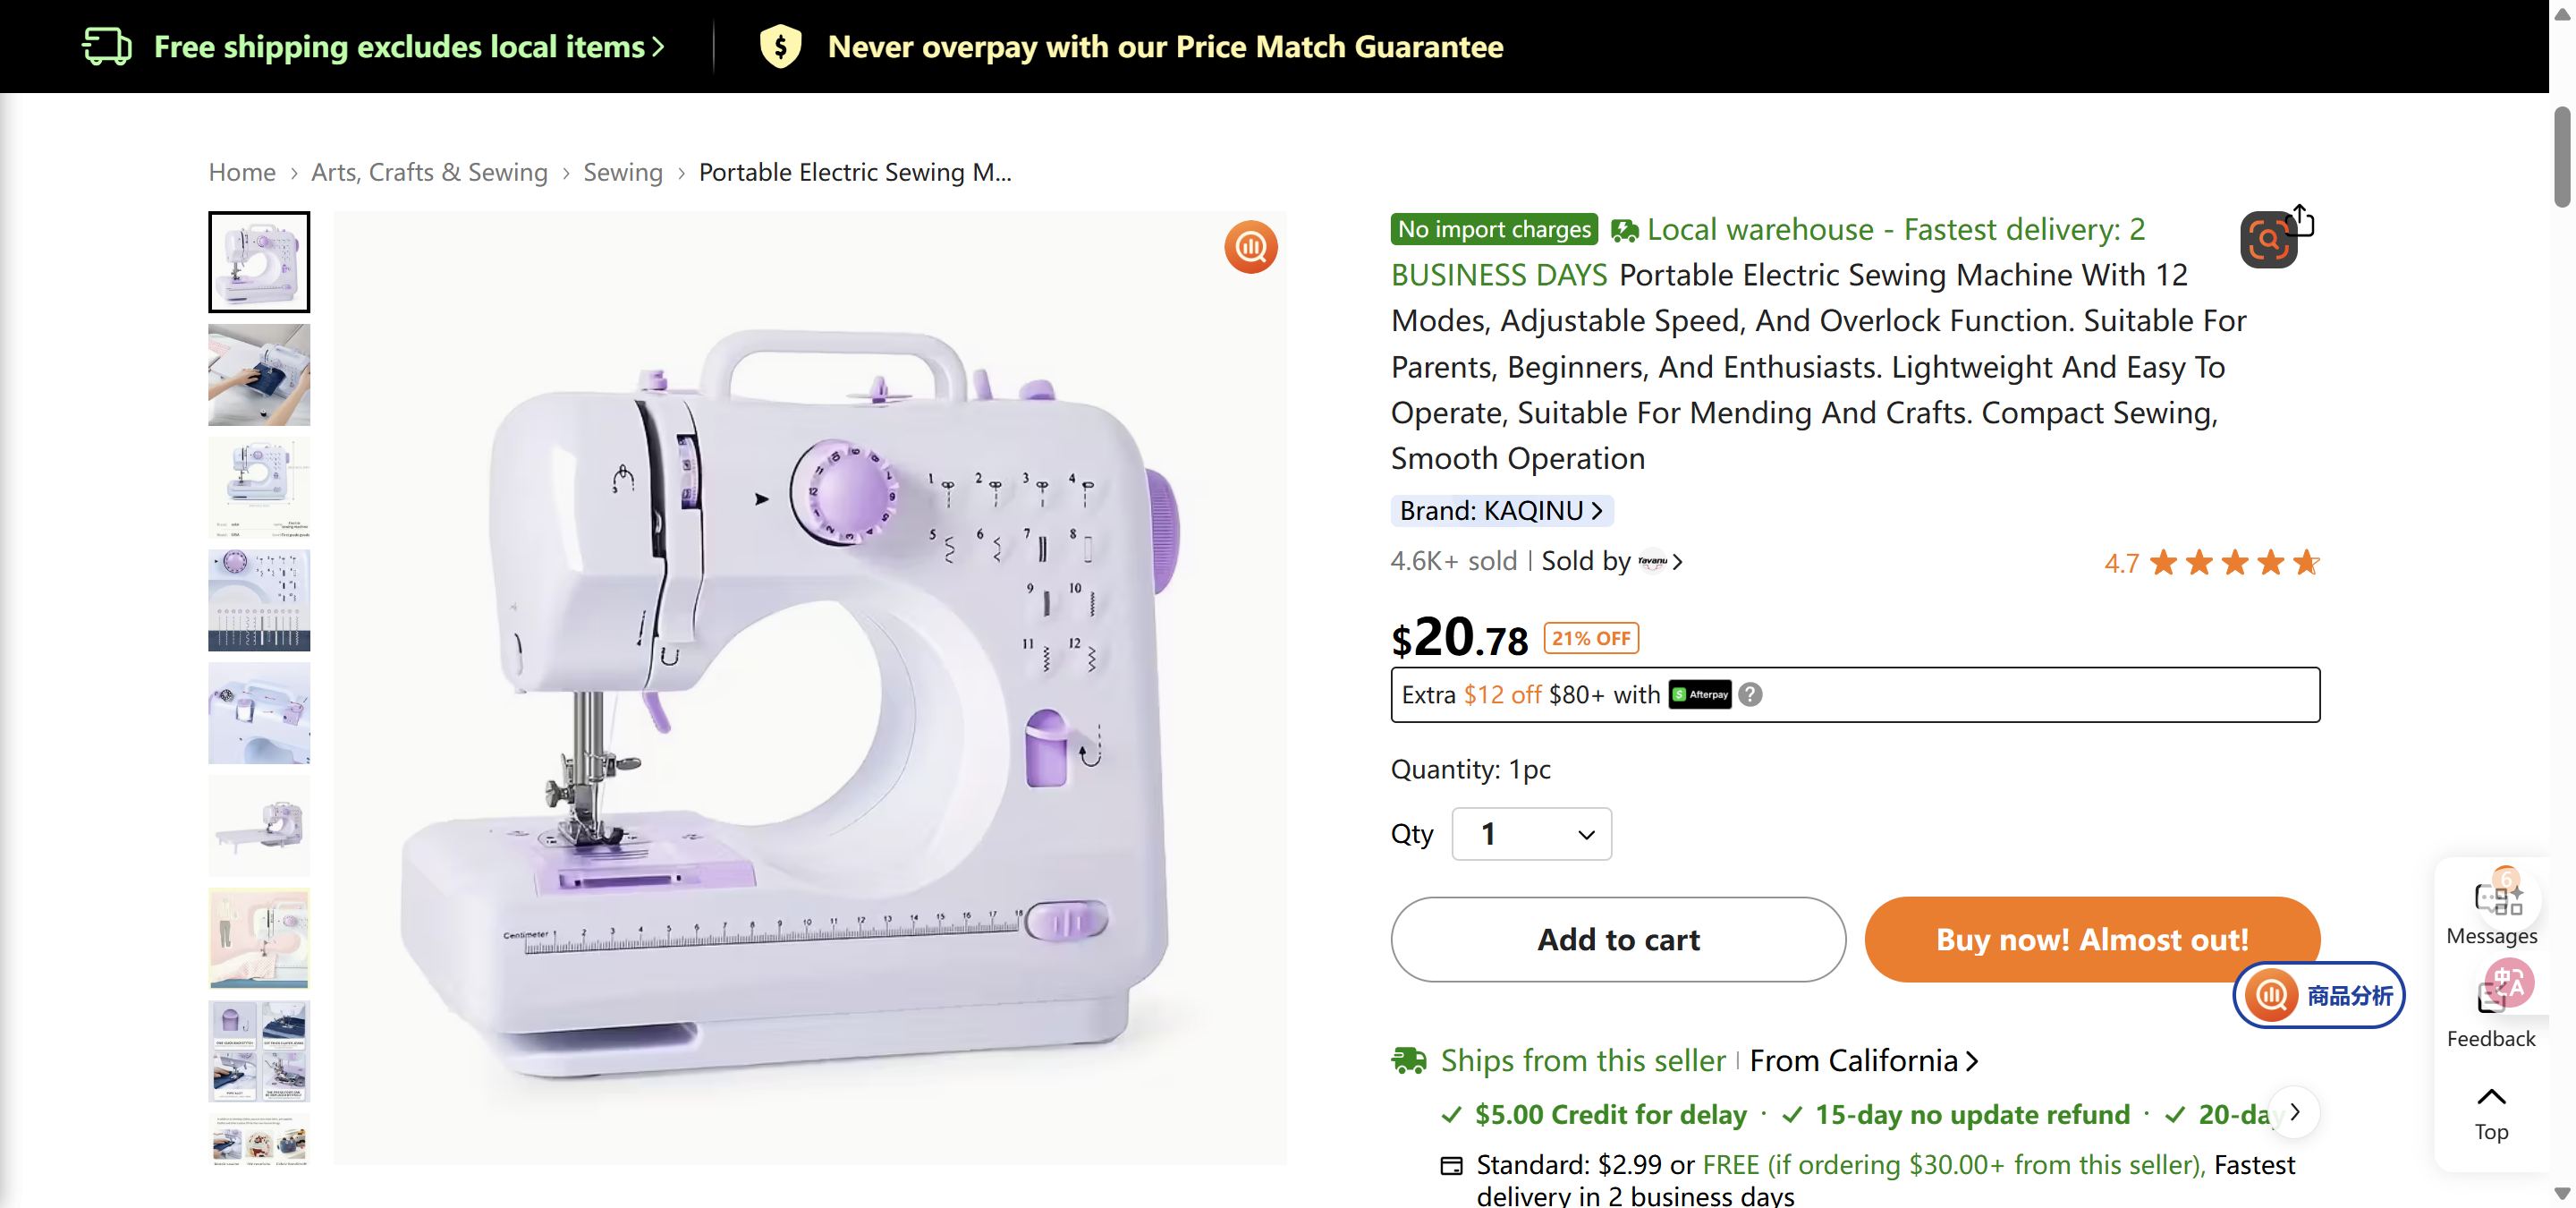Click the share icon near the top right

coord(2301,218)
